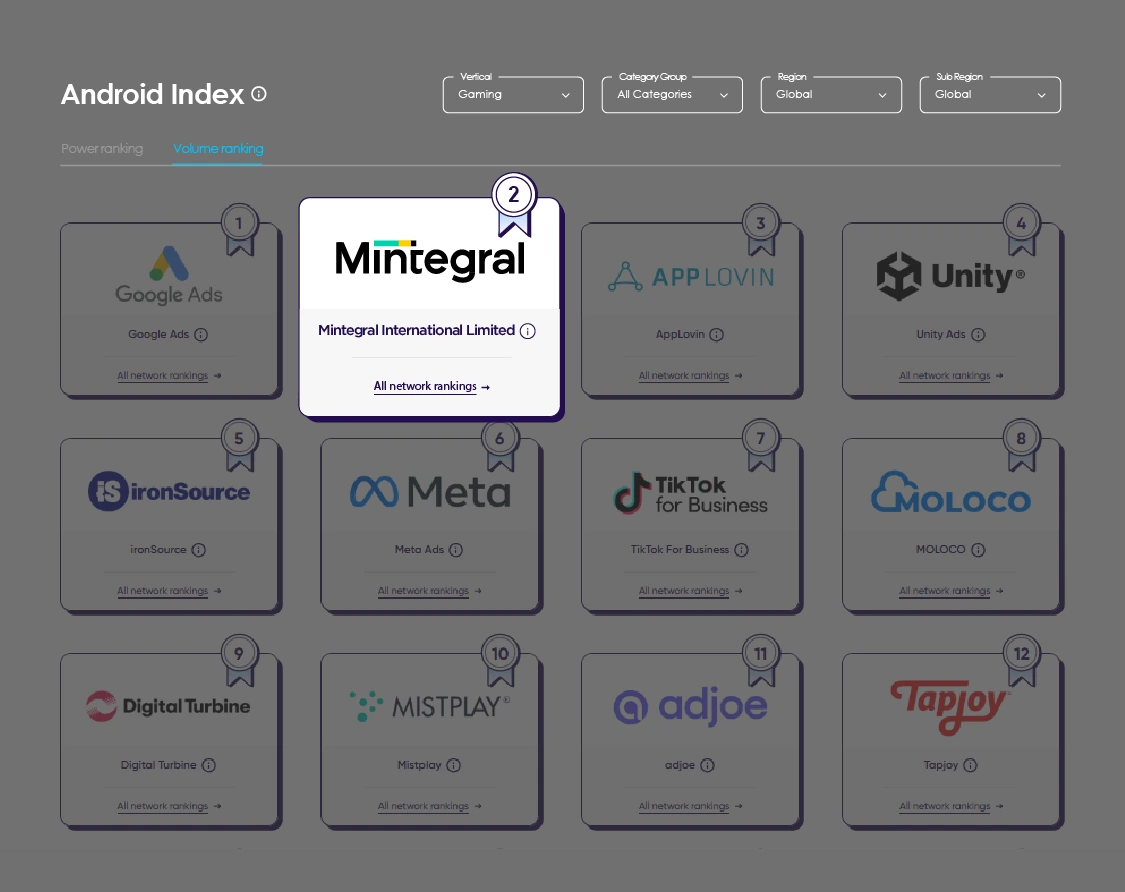
Task: Open All network rankings for Google Ads
Action: coord(169,375)
